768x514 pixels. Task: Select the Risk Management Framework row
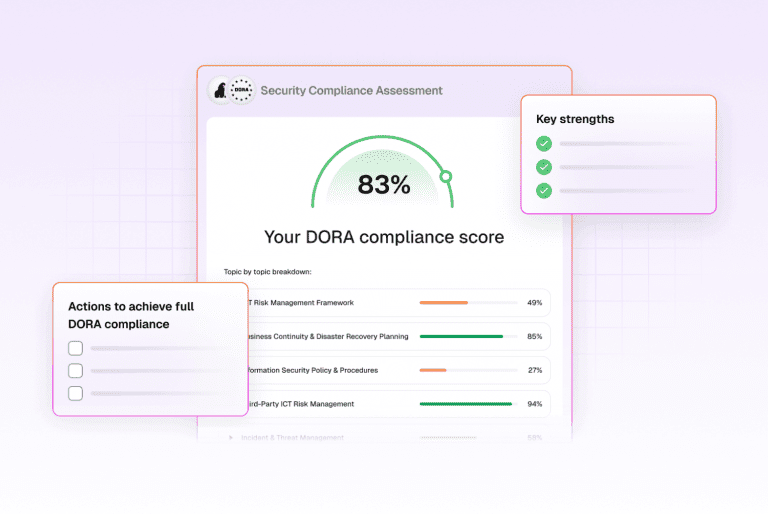pyautogui.click(x=399, y=303)
